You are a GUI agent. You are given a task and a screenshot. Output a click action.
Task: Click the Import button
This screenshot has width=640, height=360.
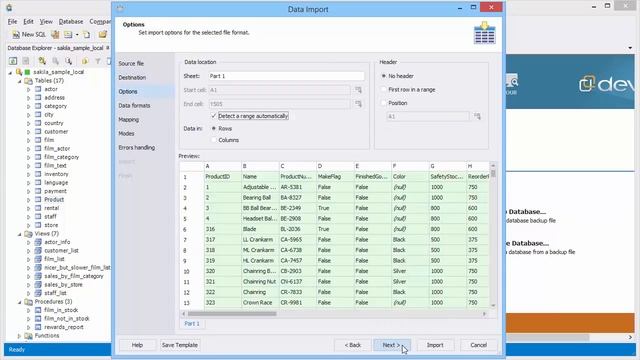coord(435,345)
